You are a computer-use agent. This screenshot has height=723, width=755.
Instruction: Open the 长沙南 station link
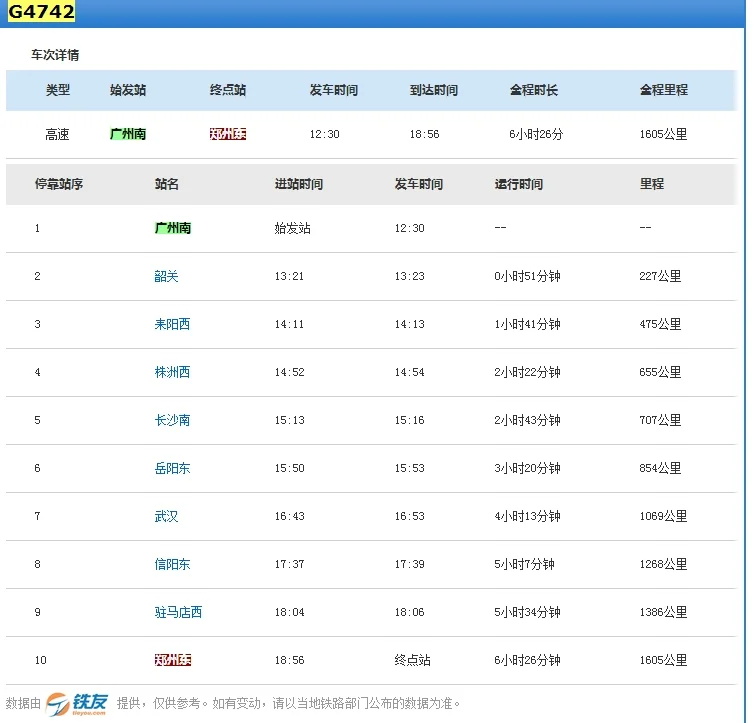click(172, 420)
